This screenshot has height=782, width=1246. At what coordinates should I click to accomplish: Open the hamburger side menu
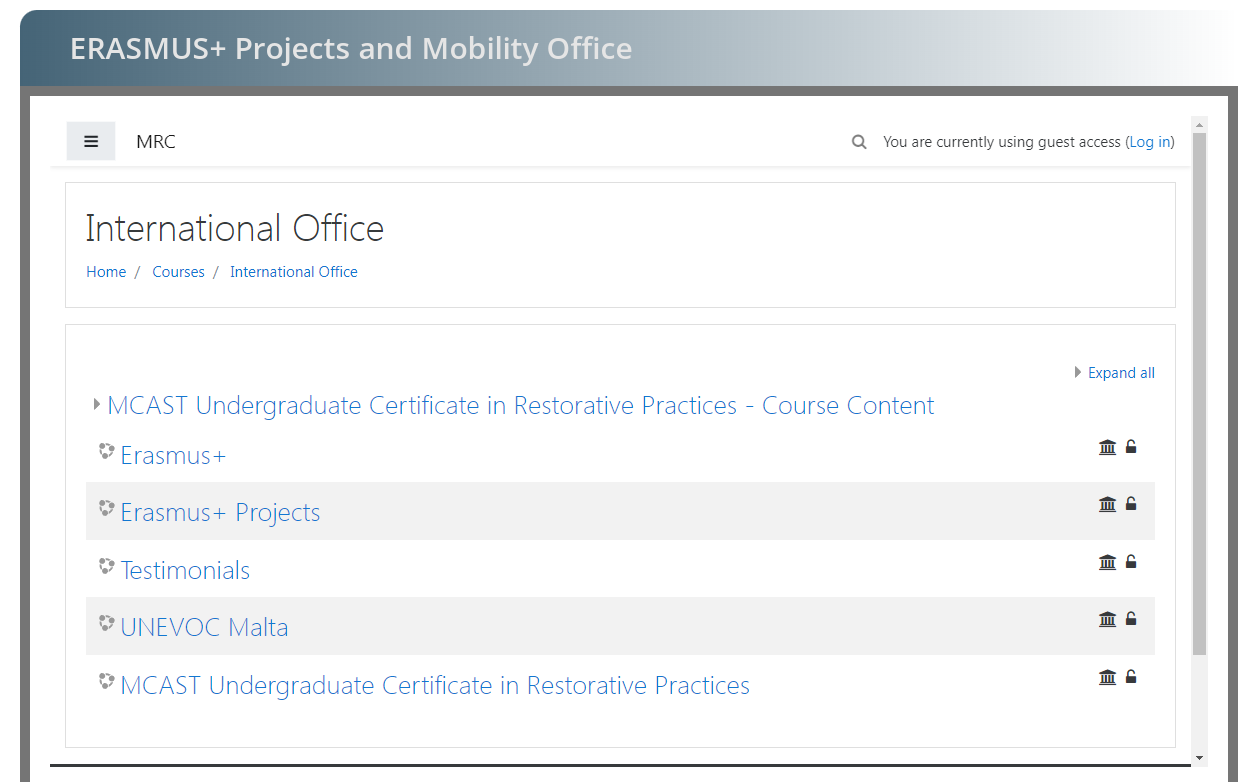point(91,142)
